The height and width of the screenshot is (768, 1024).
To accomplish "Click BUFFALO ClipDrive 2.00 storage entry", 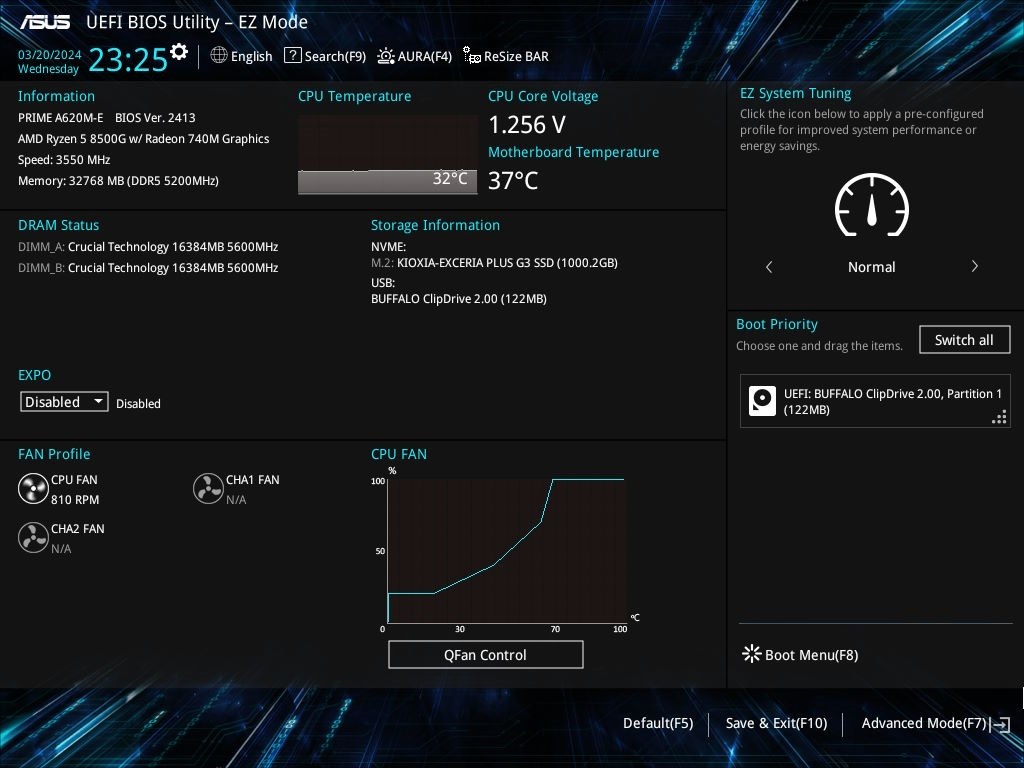I will point(458,299).
